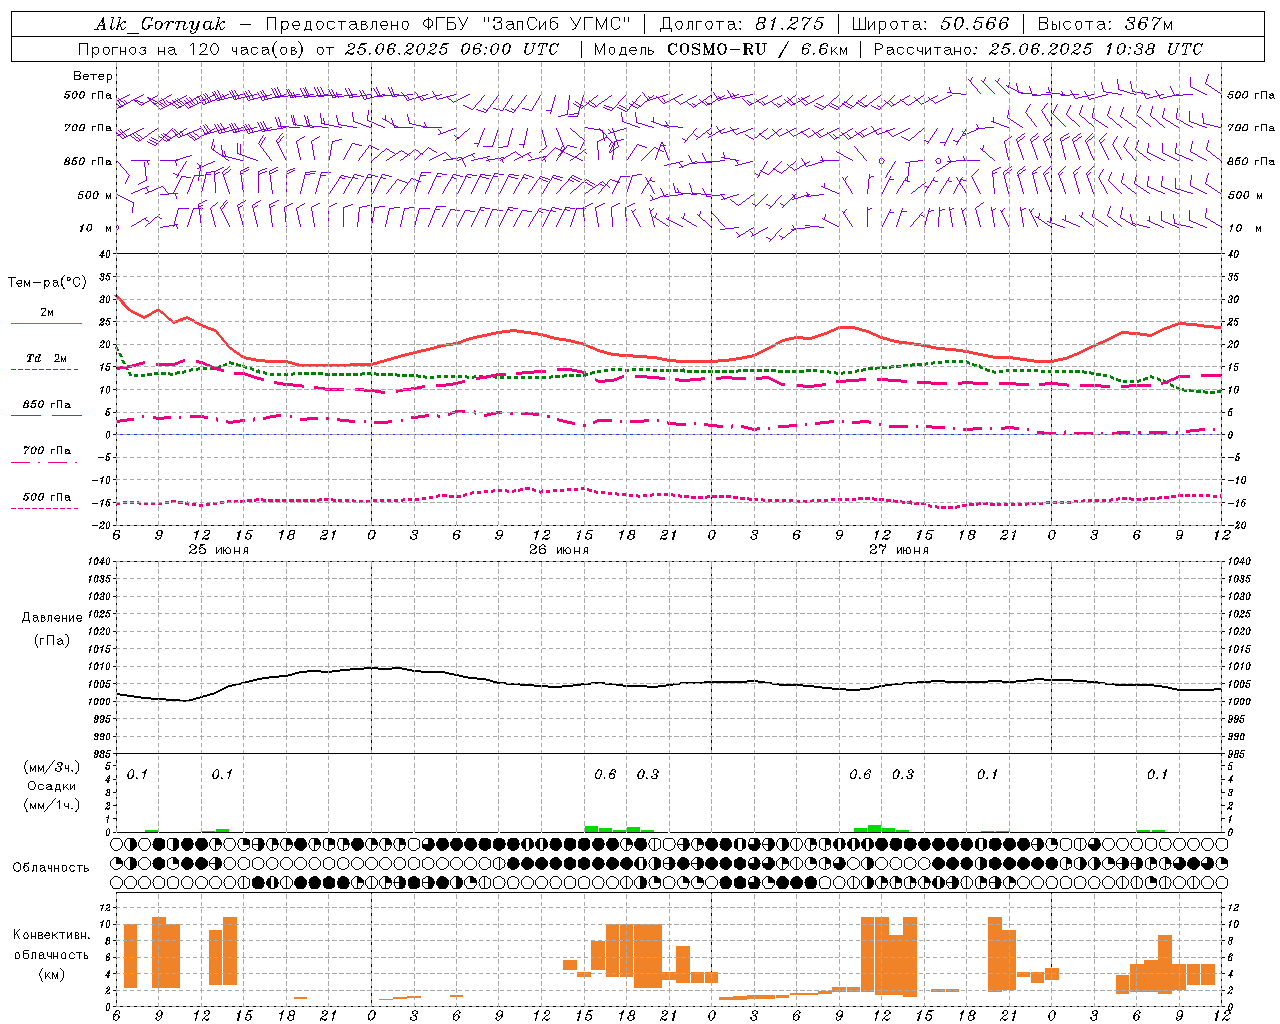Click the '25 июня' date label
This screenshot has height=1024, width=1280.
[219, 550]
